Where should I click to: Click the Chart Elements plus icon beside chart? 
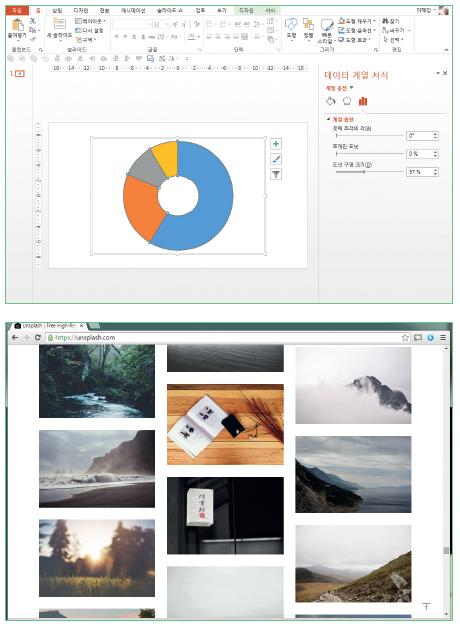pyautogui.click(x=276, y=144)
